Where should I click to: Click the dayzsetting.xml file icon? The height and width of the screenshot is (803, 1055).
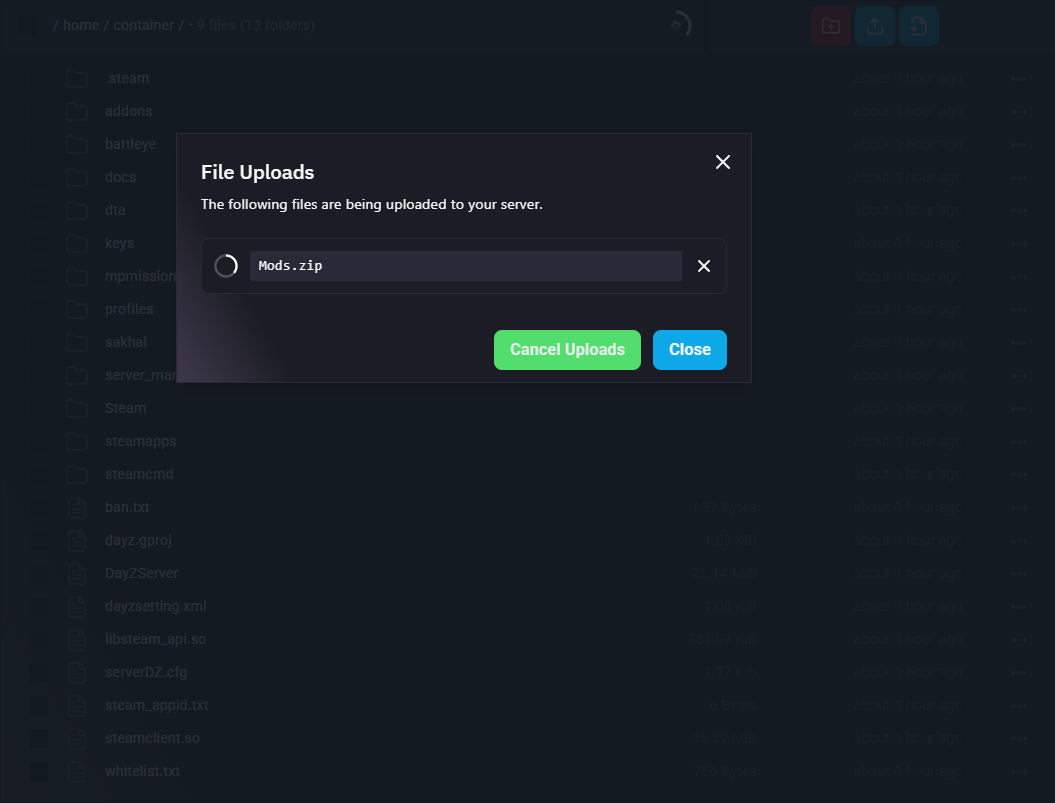point(77,606)
